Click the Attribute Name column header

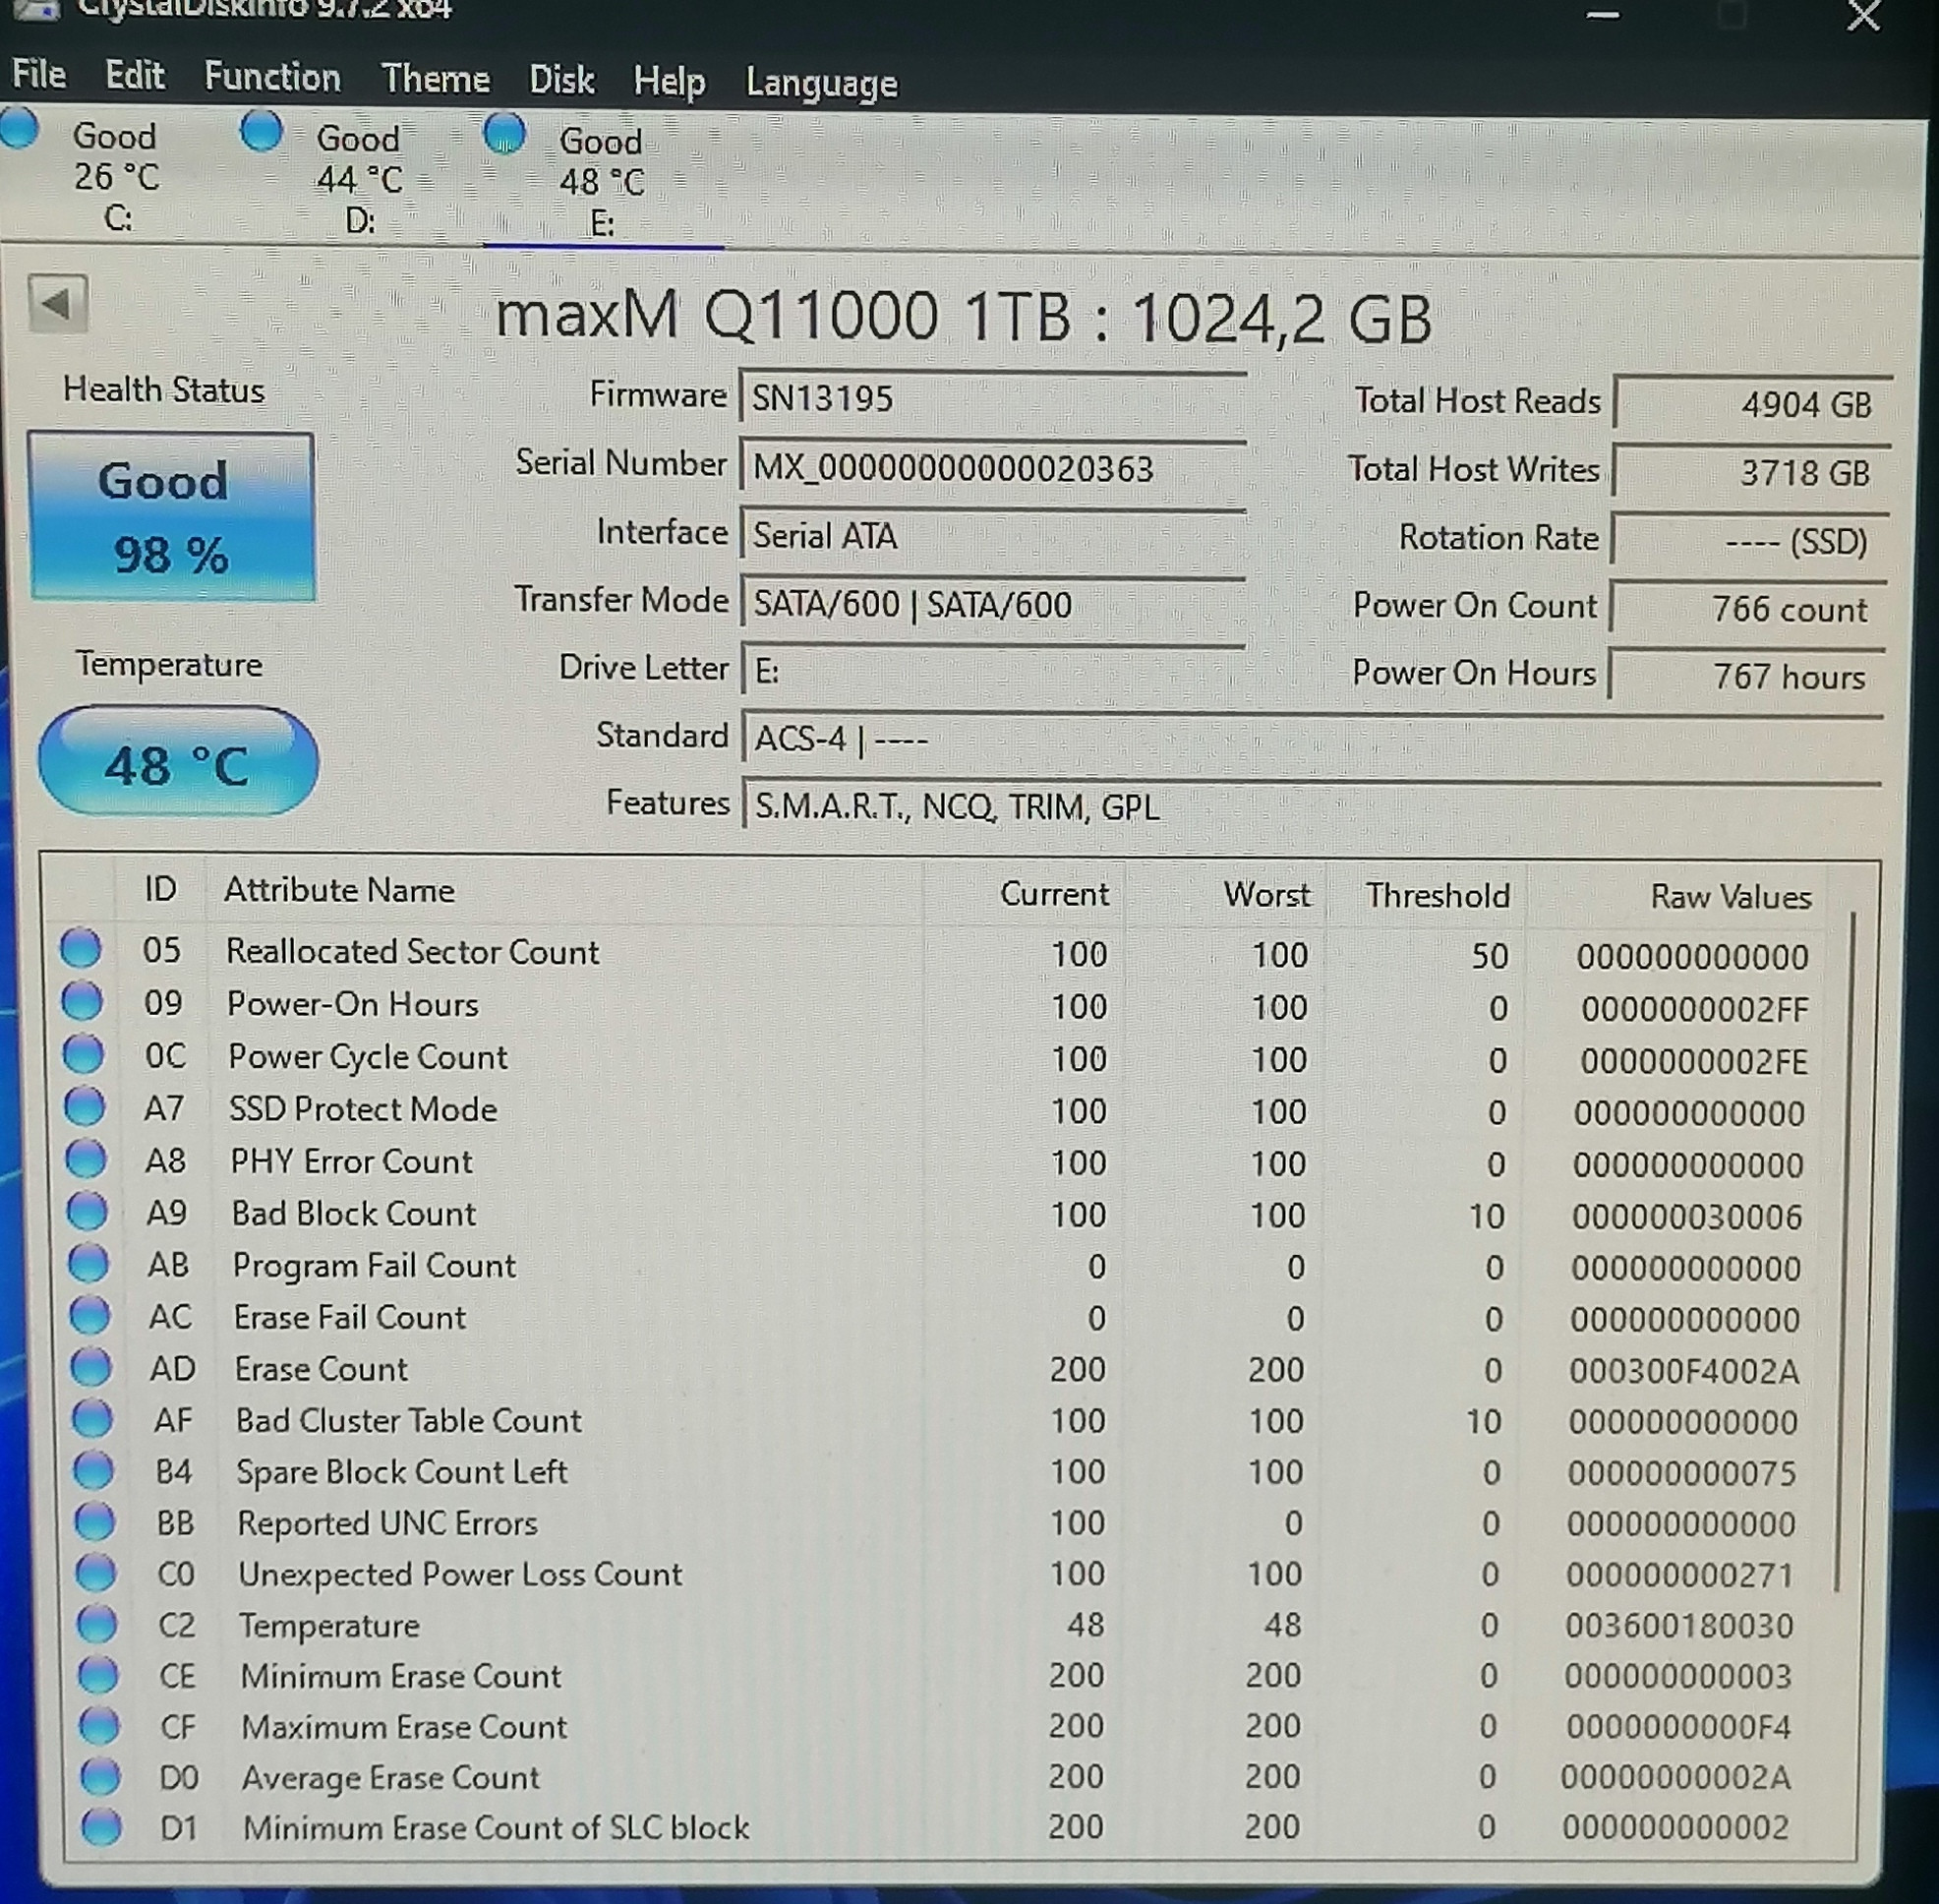339,890
